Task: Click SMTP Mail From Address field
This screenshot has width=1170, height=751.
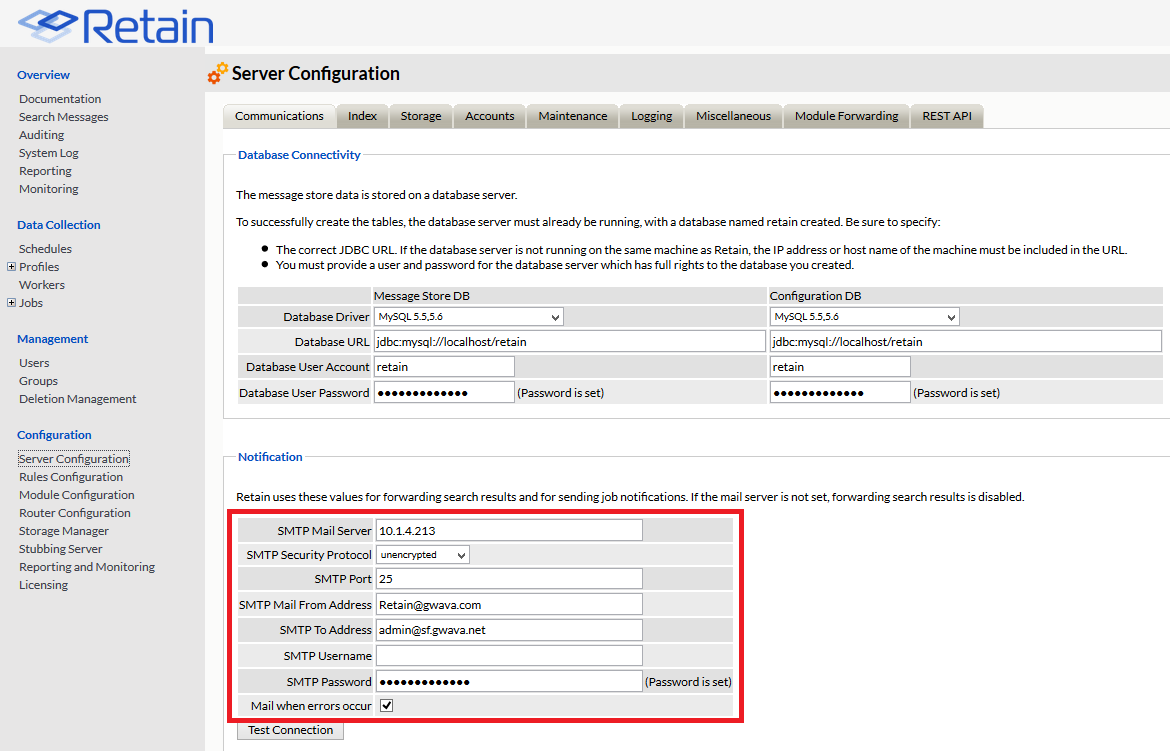Action: [x=509, y=605]
